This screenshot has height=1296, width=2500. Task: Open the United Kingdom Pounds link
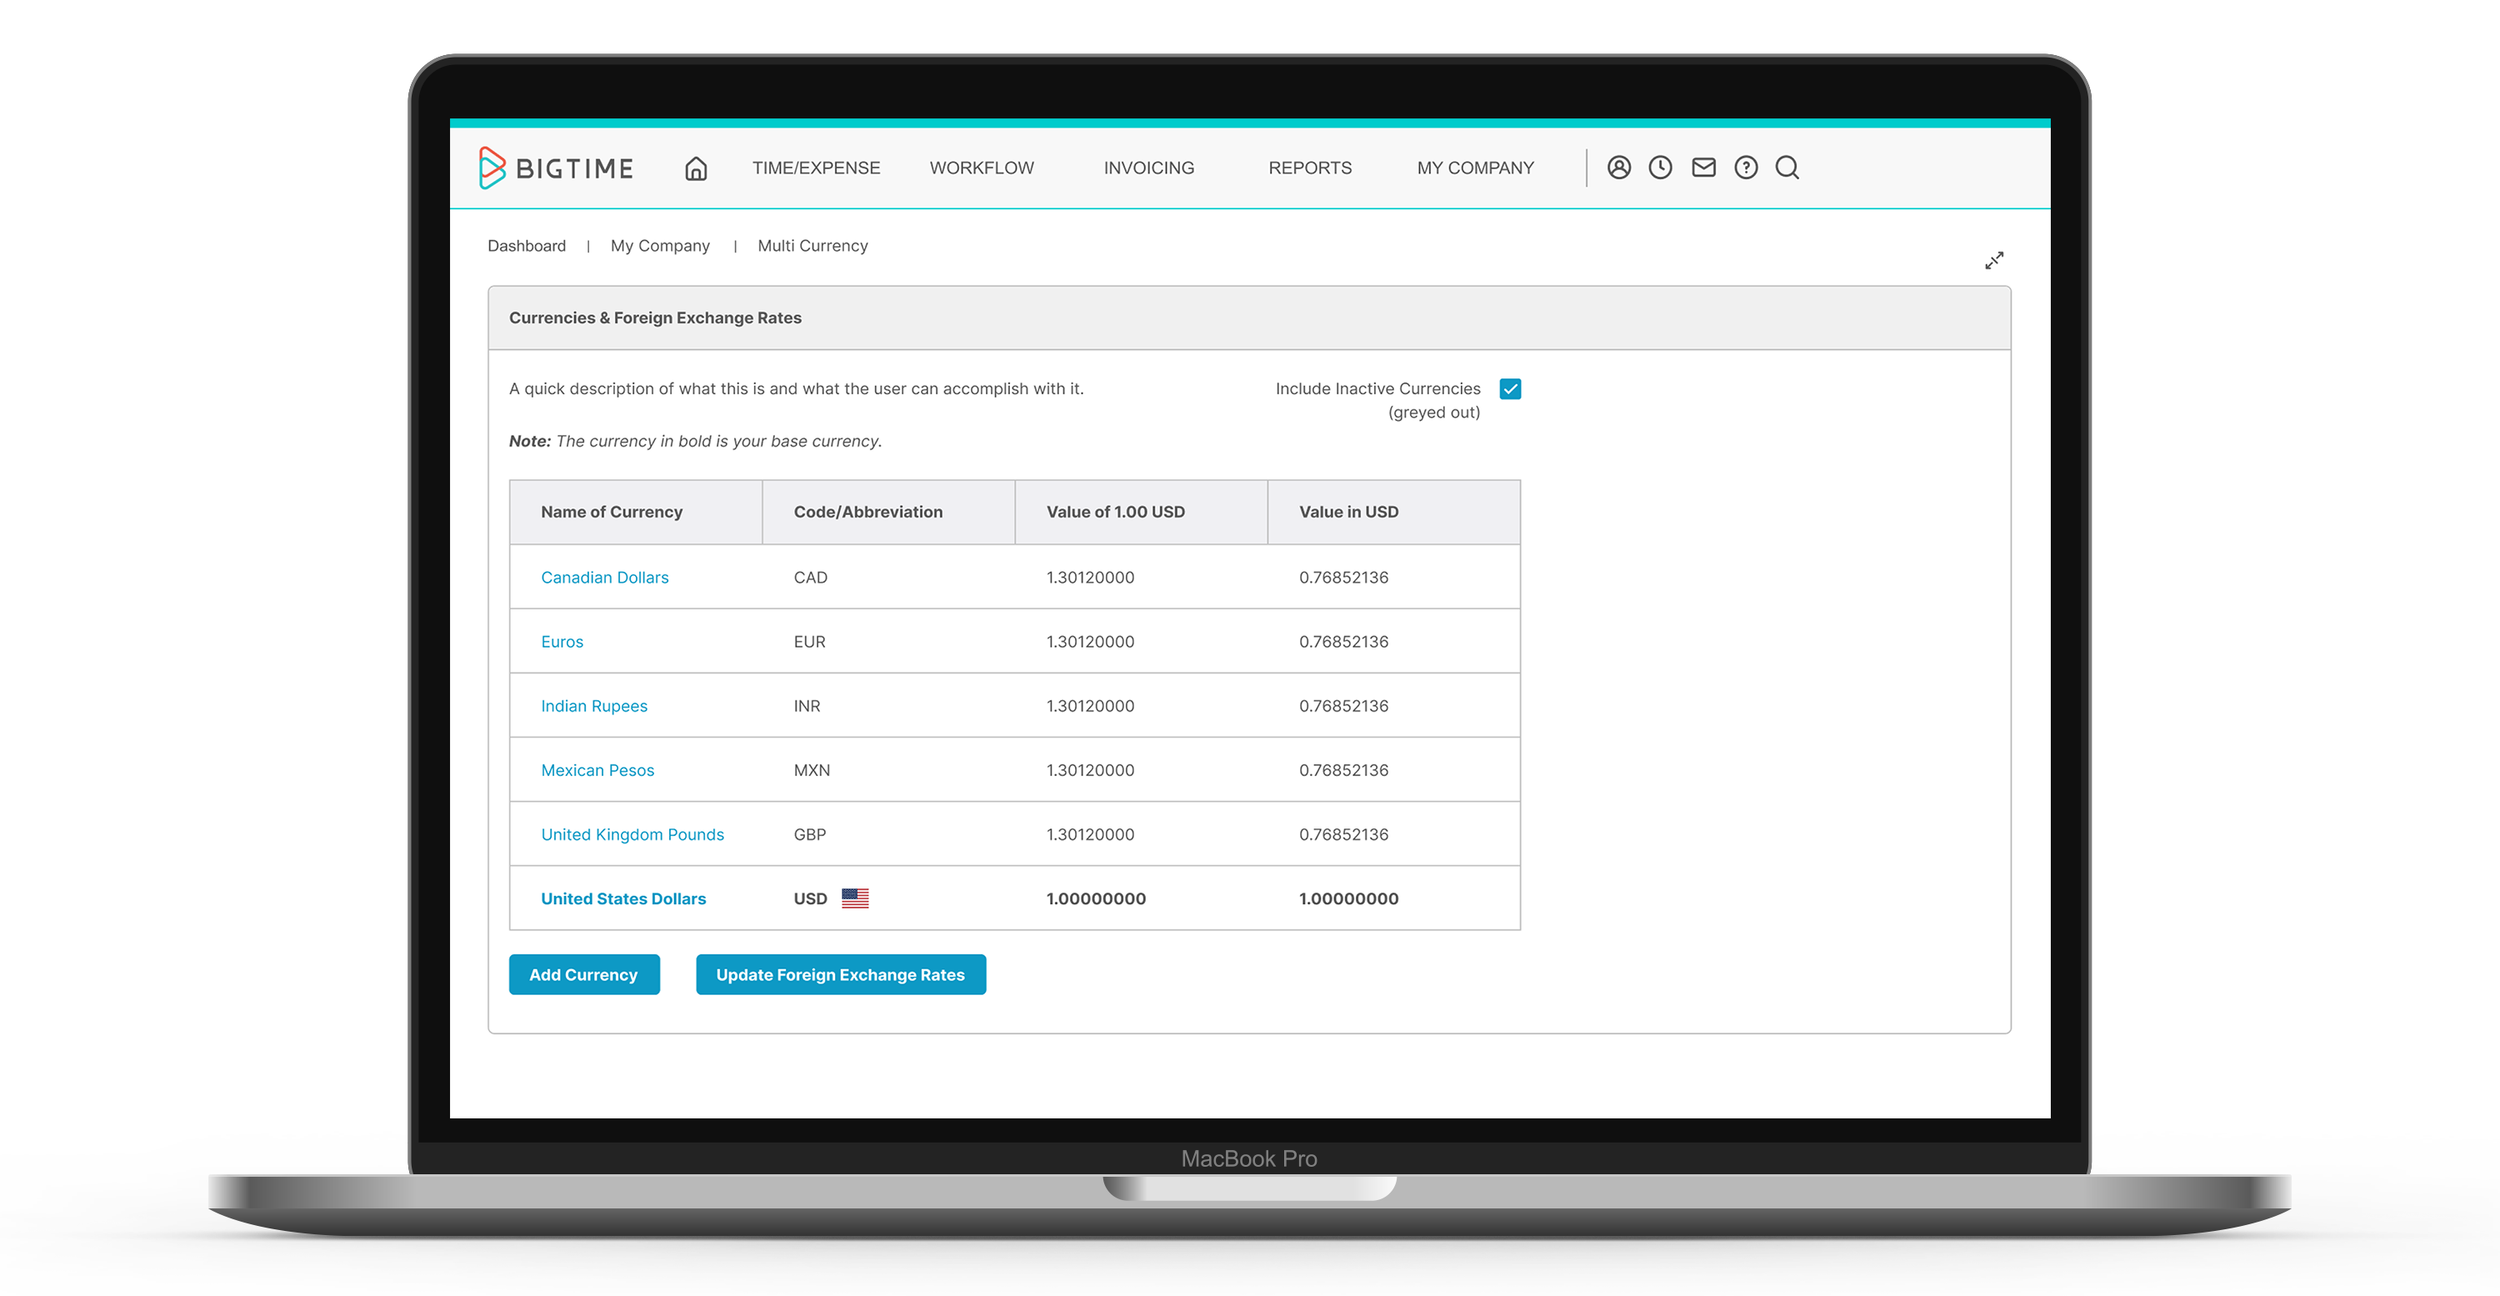point(633,834)
